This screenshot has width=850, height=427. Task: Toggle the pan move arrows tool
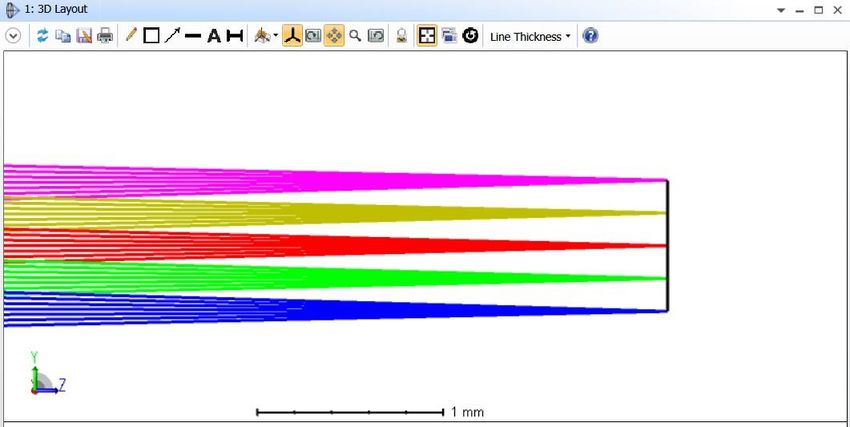334,36
